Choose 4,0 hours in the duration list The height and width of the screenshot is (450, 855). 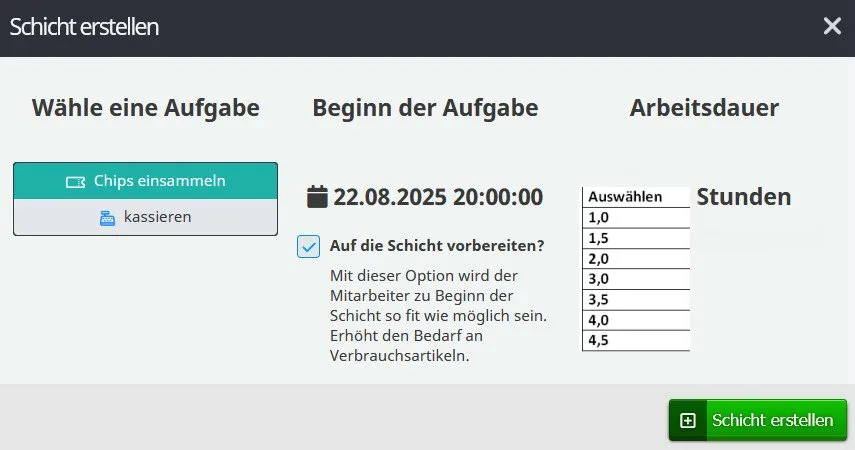click(636, 320)
